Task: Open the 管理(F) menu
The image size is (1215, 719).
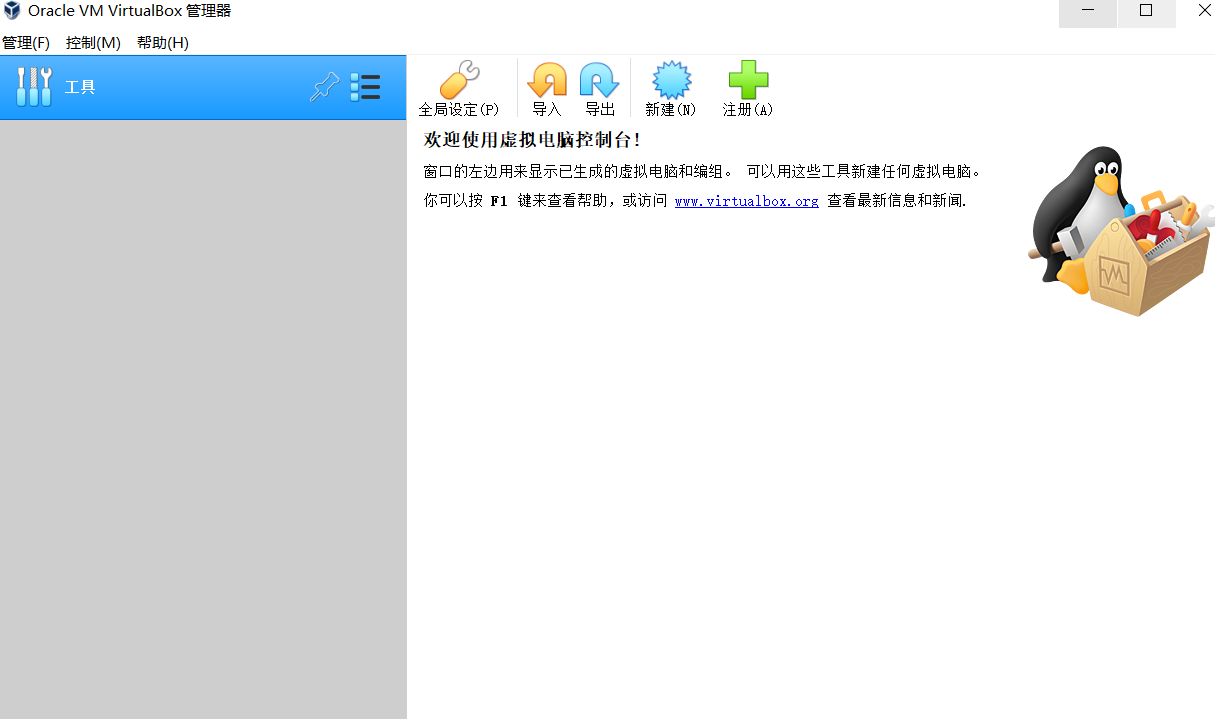Action: click(x=26, y=43)
